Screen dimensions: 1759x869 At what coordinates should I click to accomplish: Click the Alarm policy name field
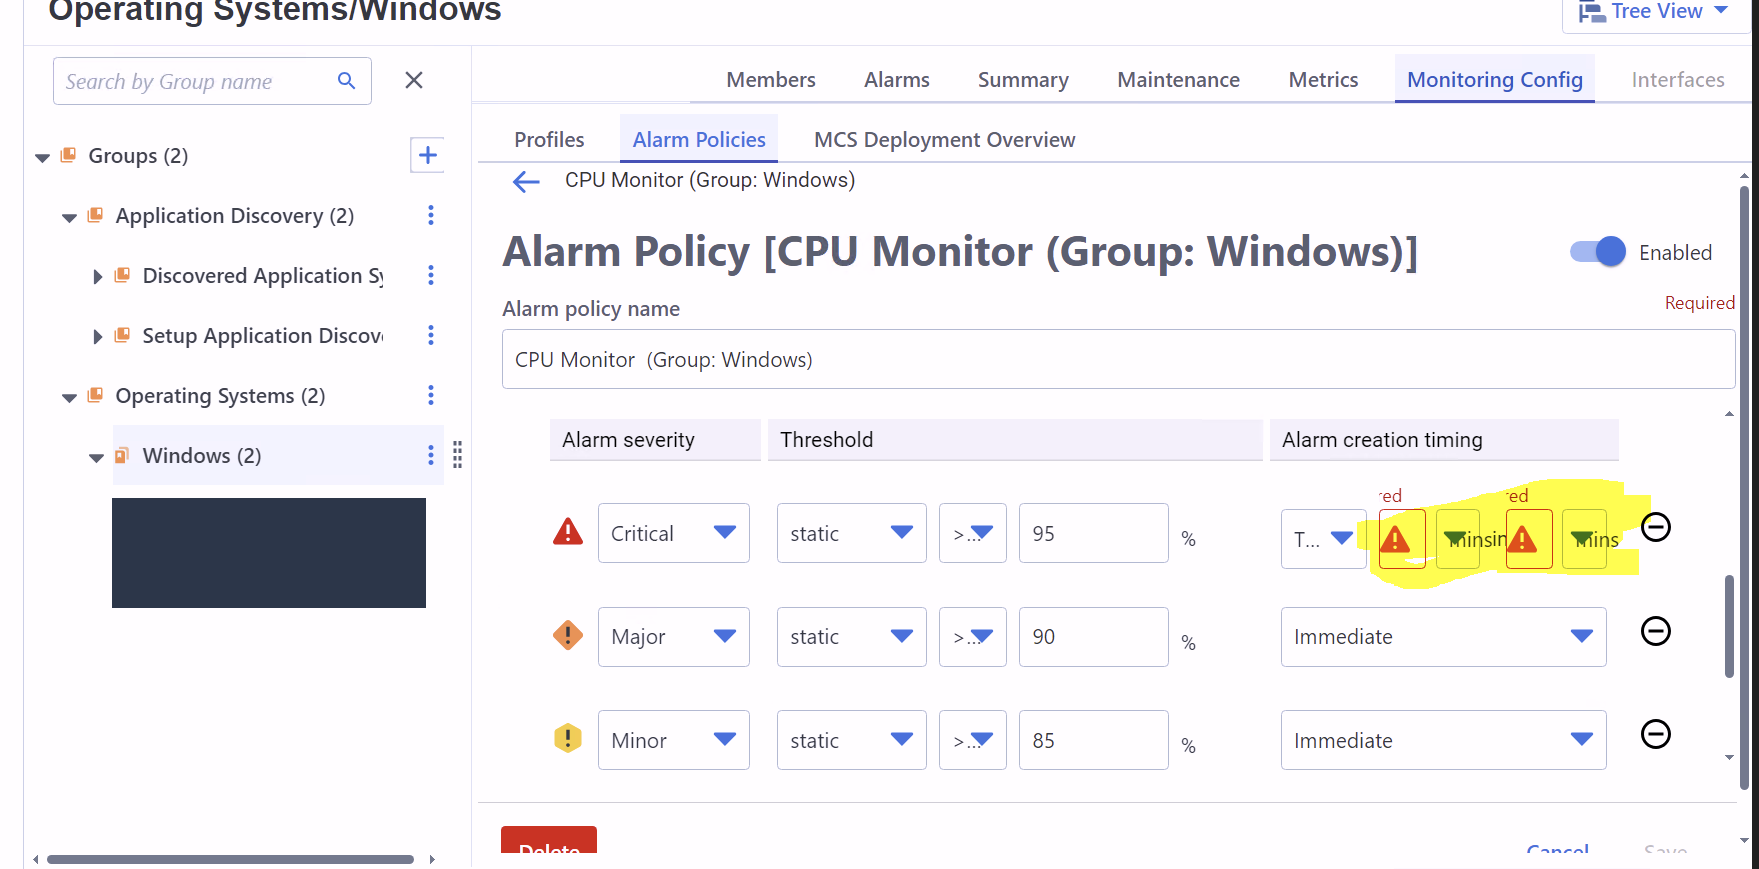pos(1117,359)
